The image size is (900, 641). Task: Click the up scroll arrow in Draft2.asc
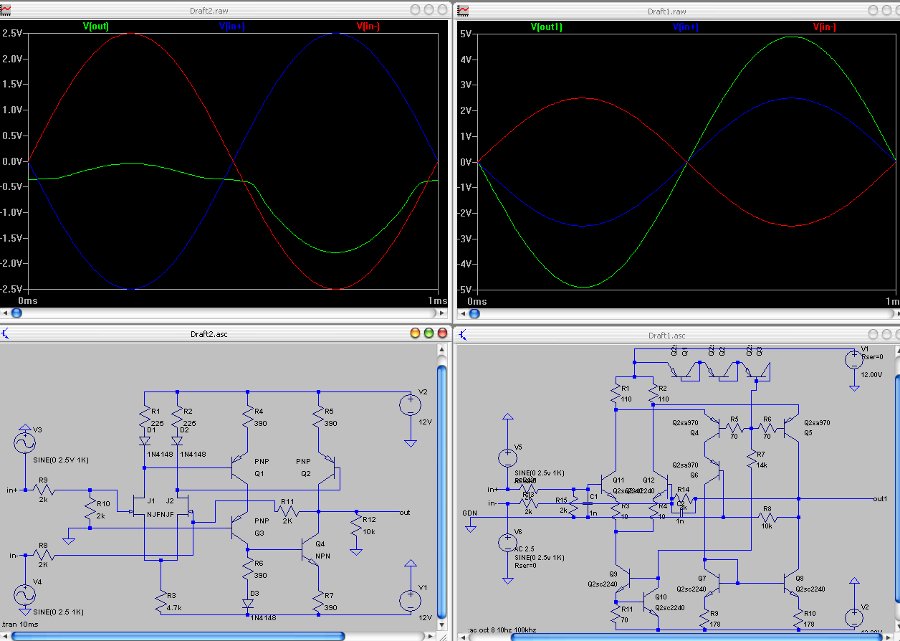click(441, 349)
